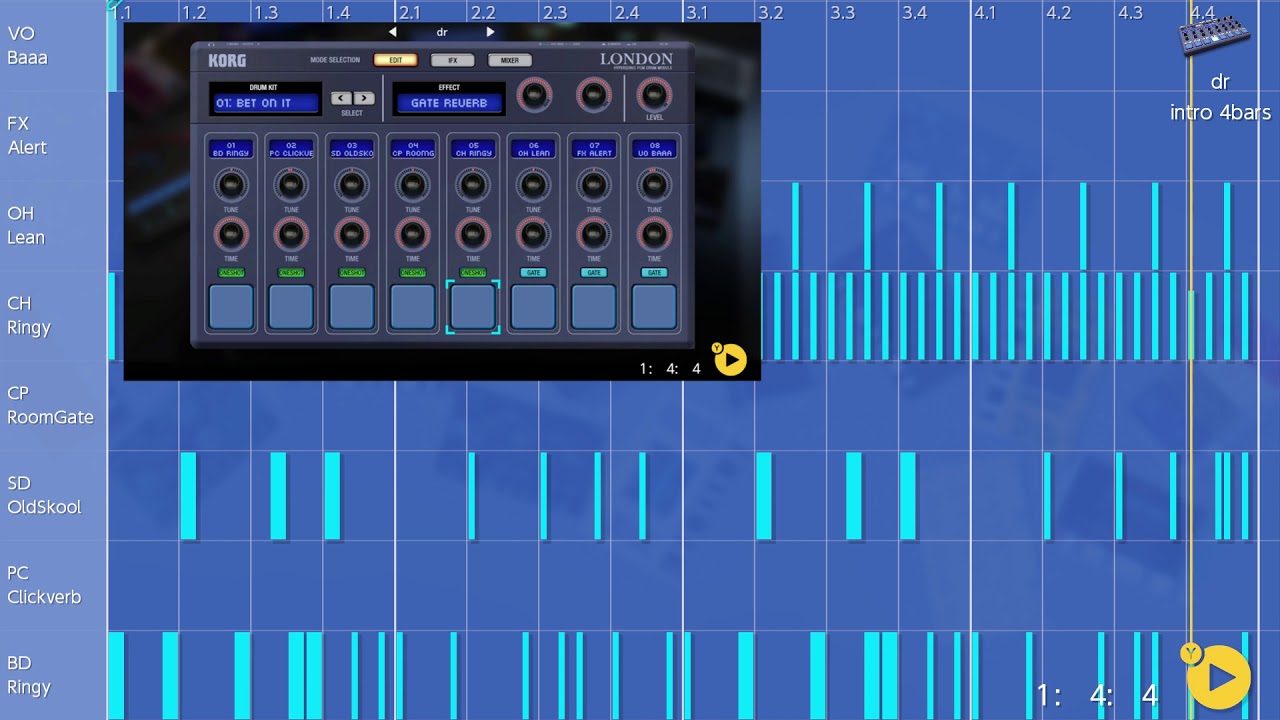
Task: Click the TIME knob for channel 07
Action: coord(594,235)
